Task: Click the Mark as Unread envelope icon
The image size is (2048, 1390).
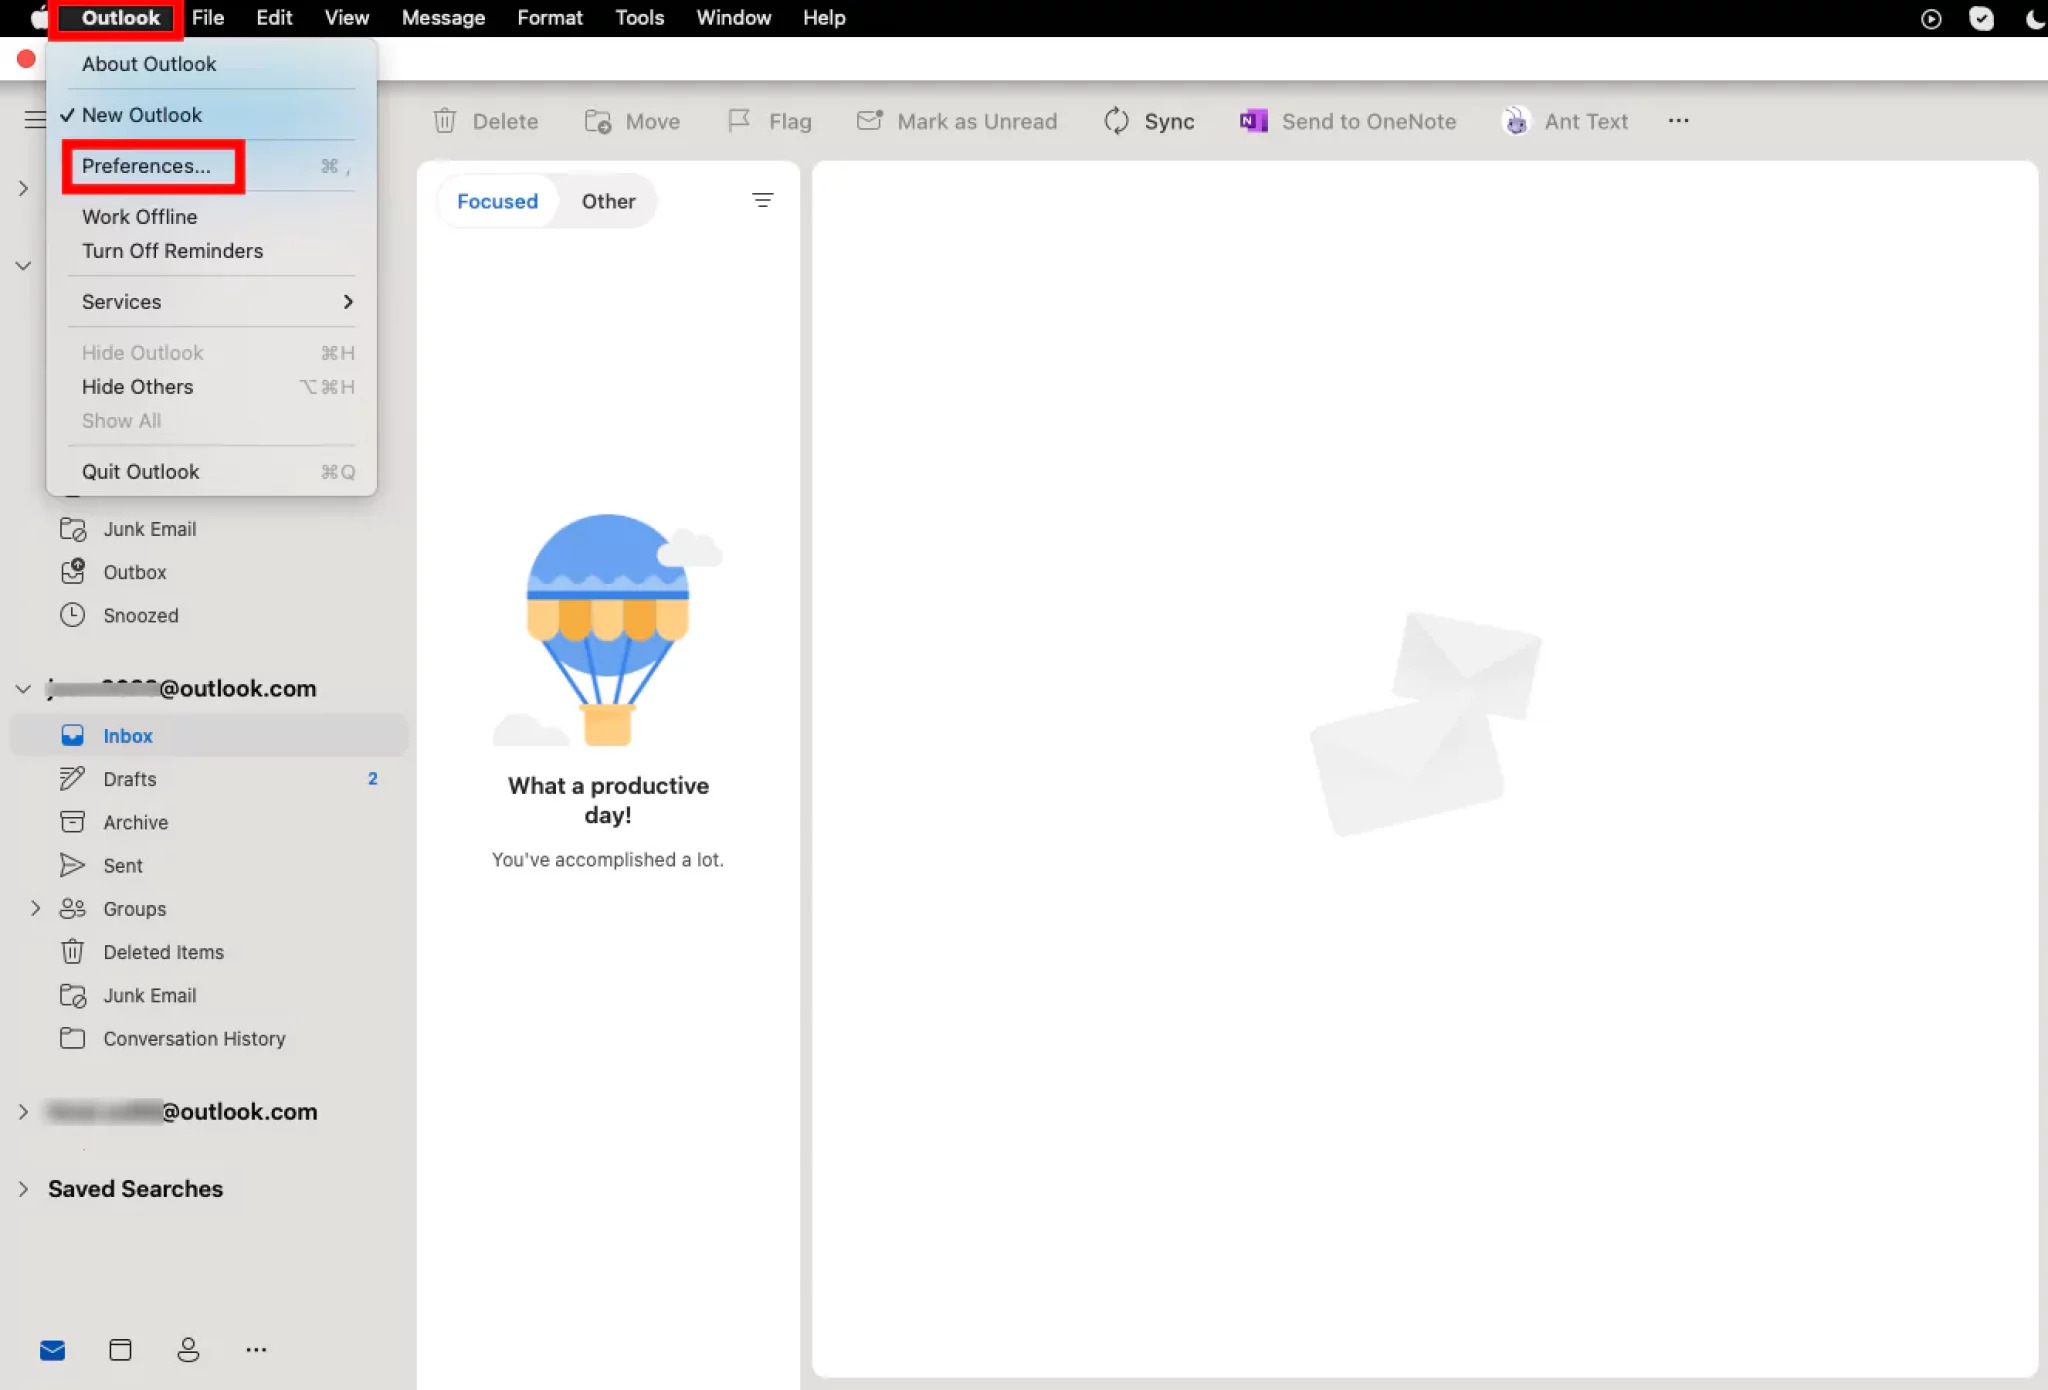Action: point(870,120)
